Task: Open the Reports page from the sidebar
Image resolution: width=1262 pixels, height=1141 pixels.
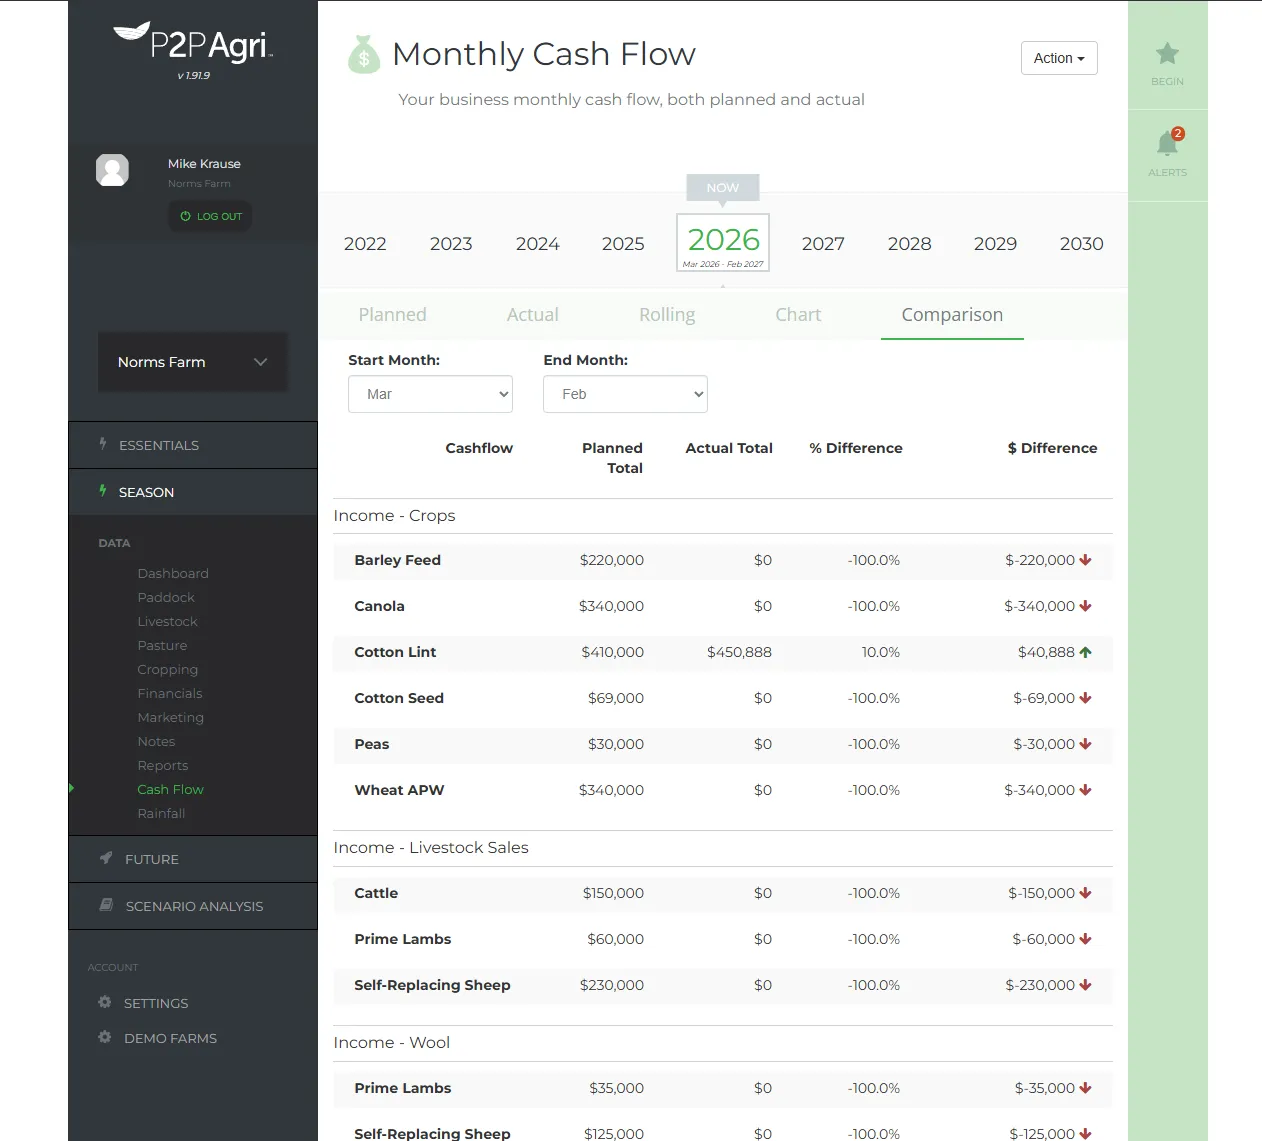Action: click(x=162, y=765)
